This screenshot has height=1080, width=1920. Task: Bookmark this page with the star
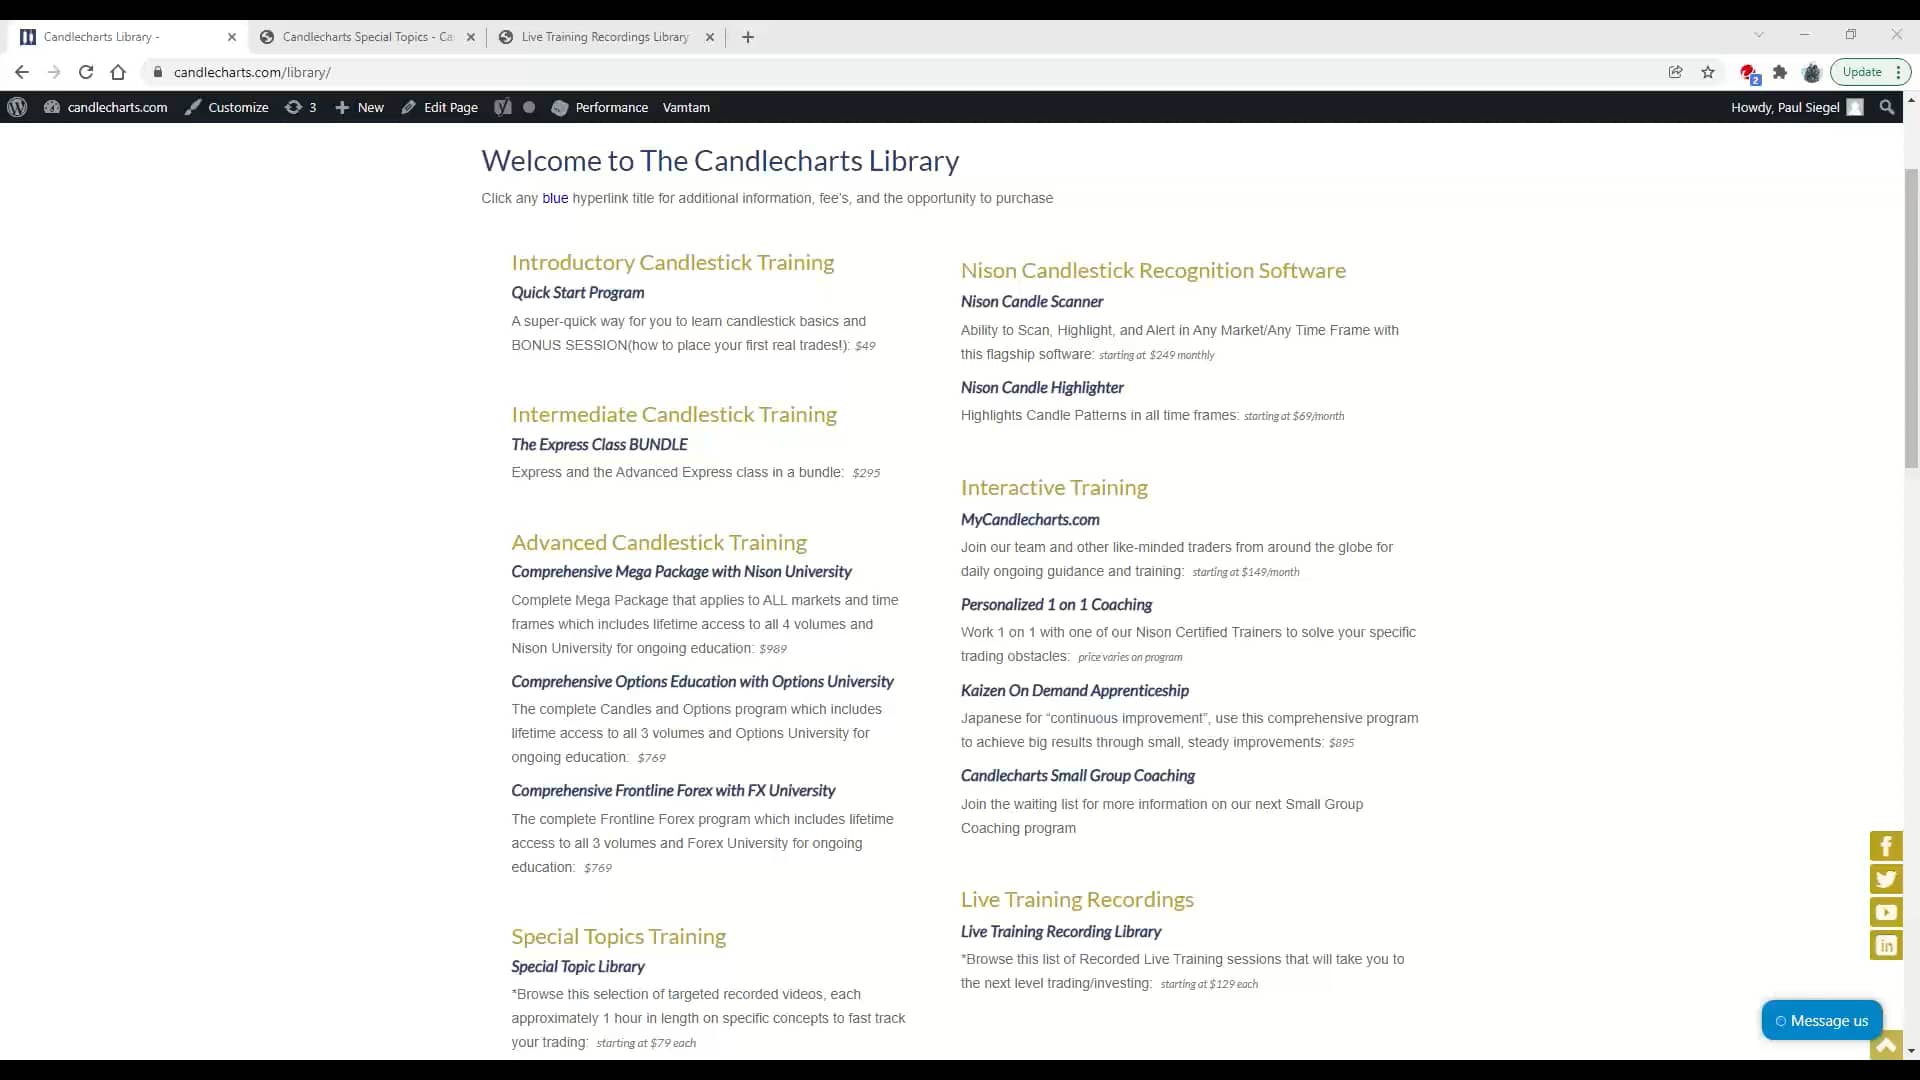pos(1708,72)
